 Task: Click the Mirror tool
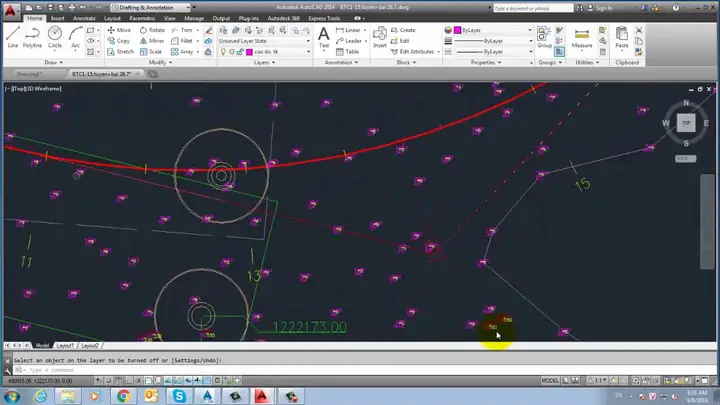(152, 41)
